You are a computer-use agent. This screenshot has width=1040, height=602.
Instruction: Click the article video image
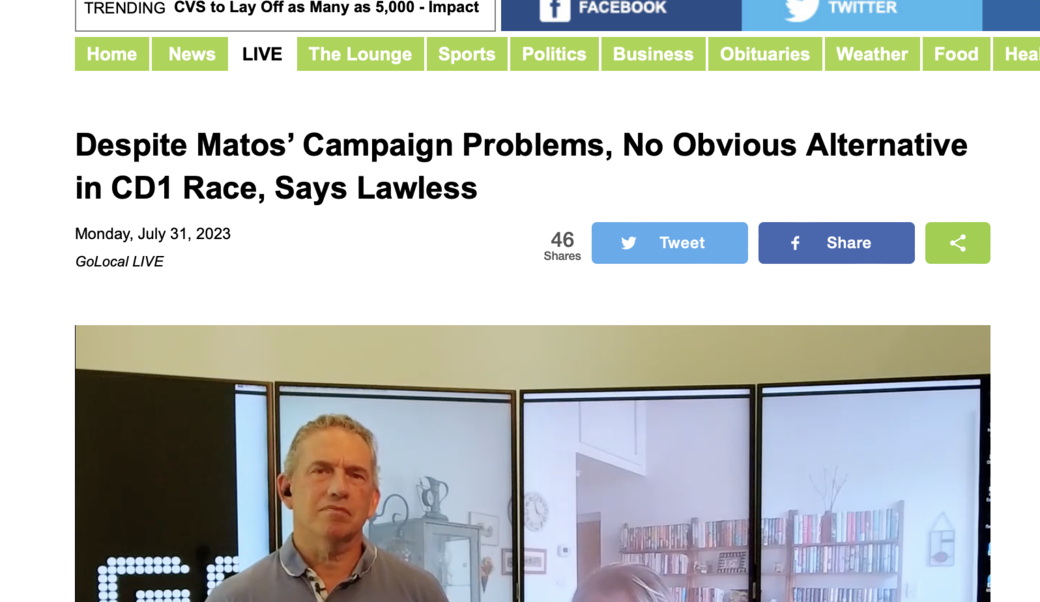(x=532, y=463)
